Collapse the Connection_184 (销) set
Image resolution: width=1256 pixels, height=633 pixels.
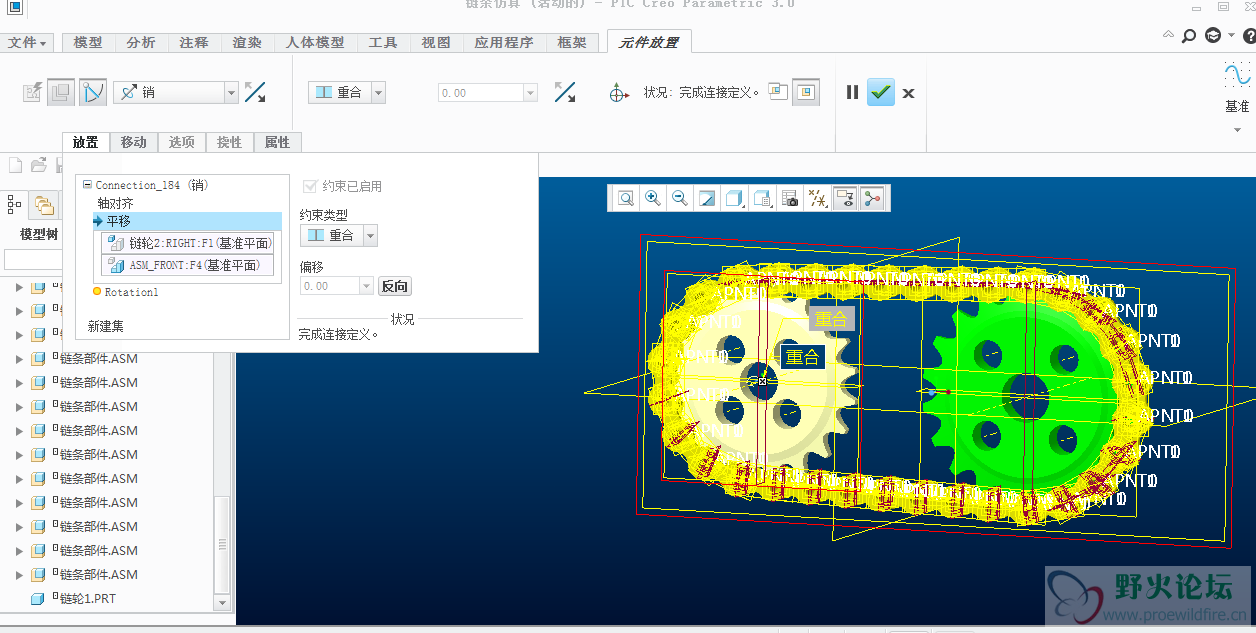87,185
